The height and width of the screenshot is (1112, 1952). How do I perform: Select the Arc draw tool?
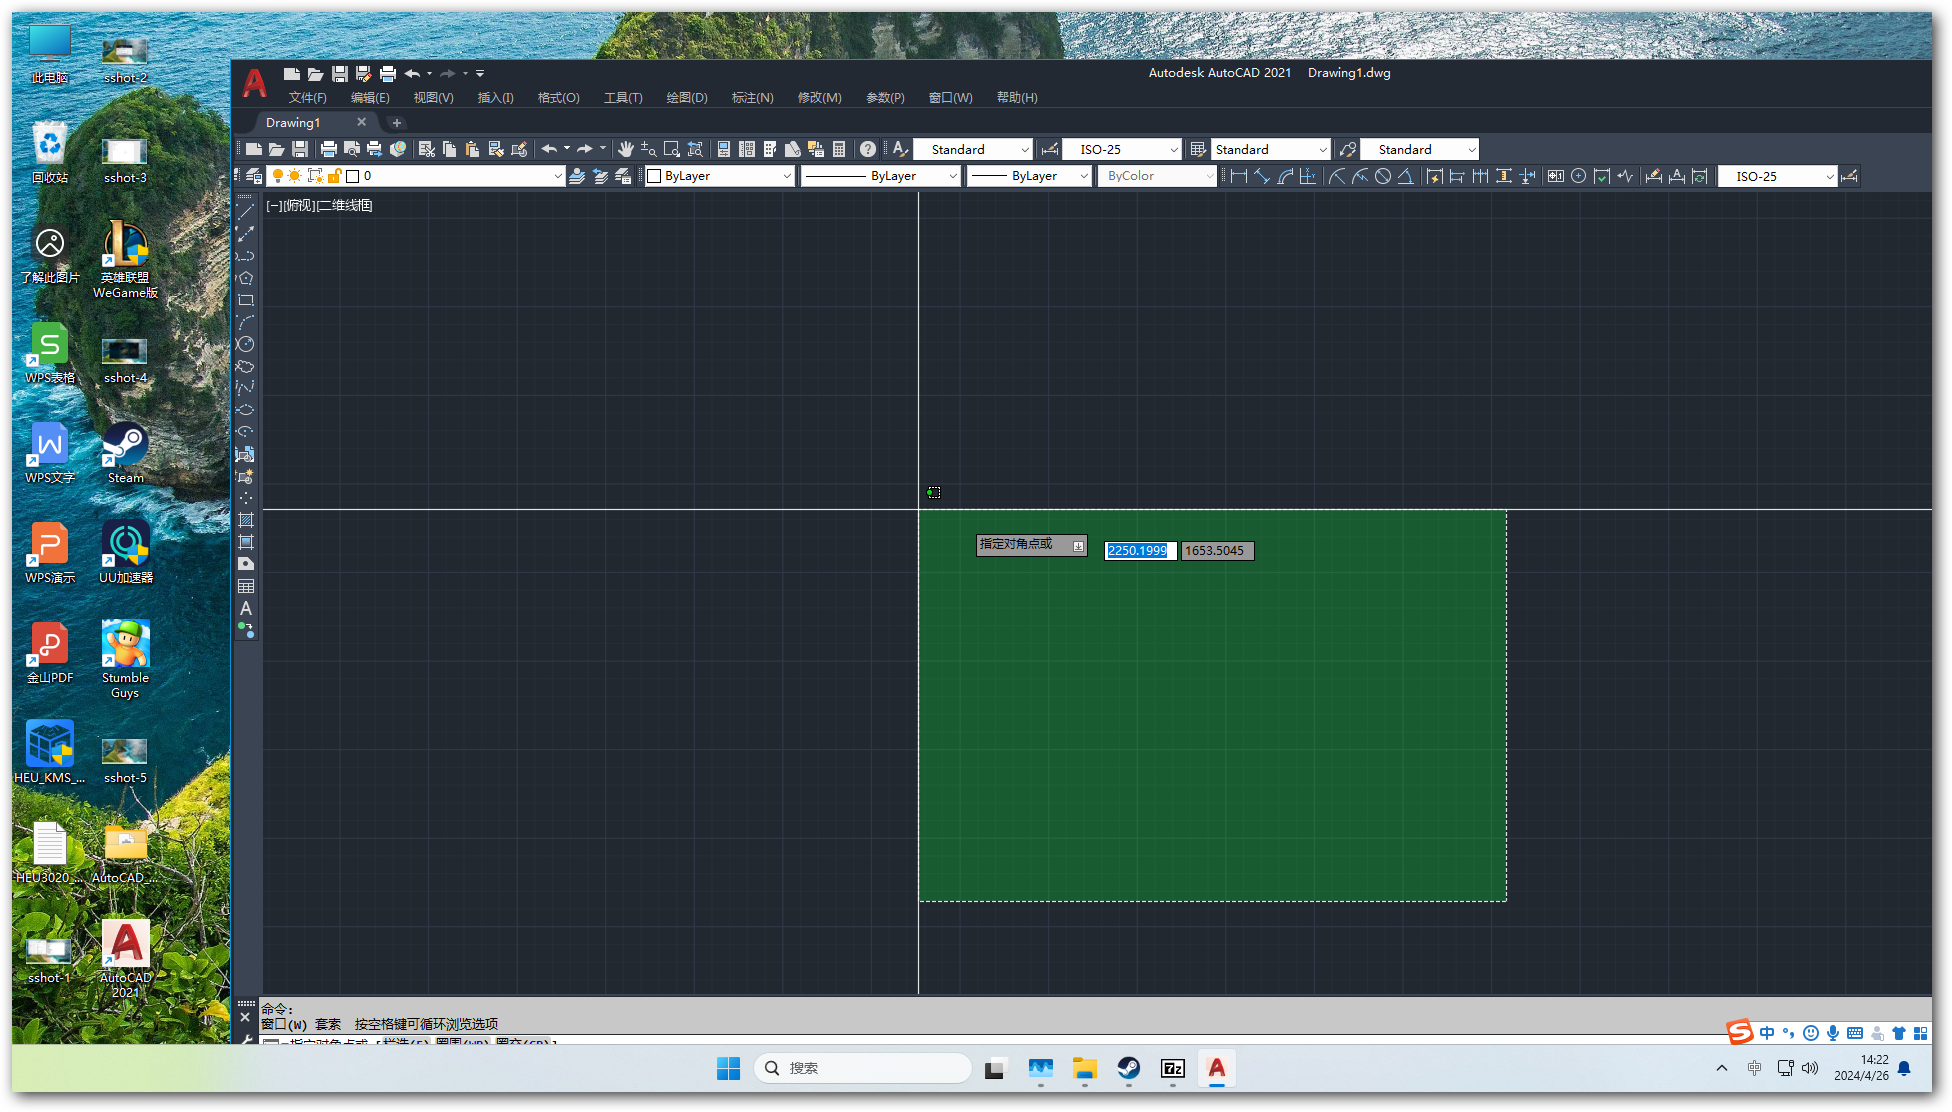[x=245, y=322]
